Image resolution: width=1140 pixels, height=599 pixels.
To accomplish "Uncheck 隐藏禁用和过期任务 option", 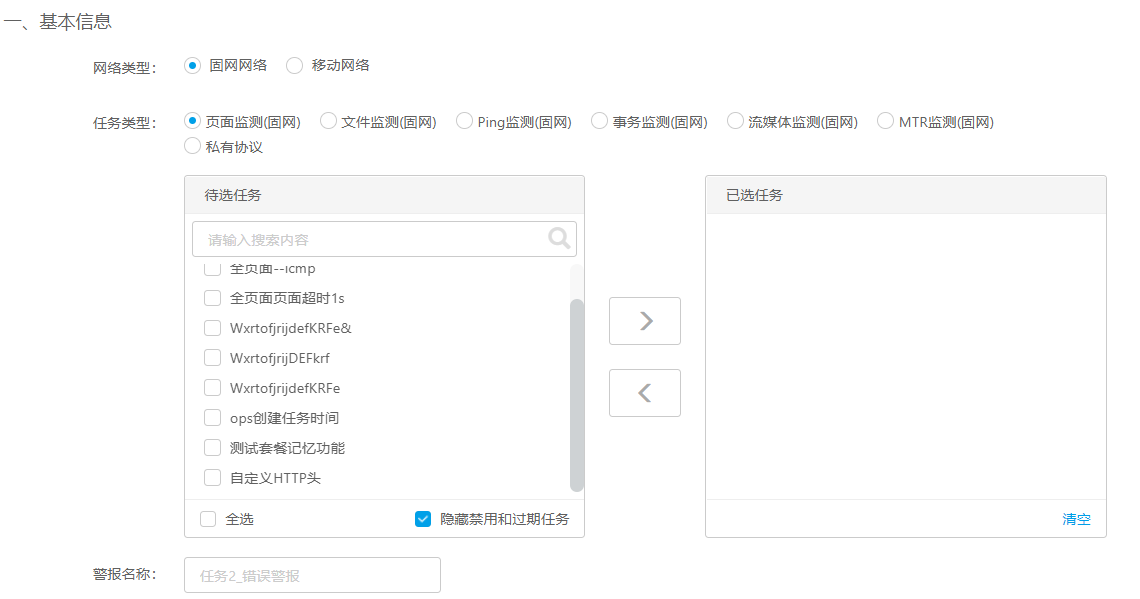I will click(x=423, y=519).
